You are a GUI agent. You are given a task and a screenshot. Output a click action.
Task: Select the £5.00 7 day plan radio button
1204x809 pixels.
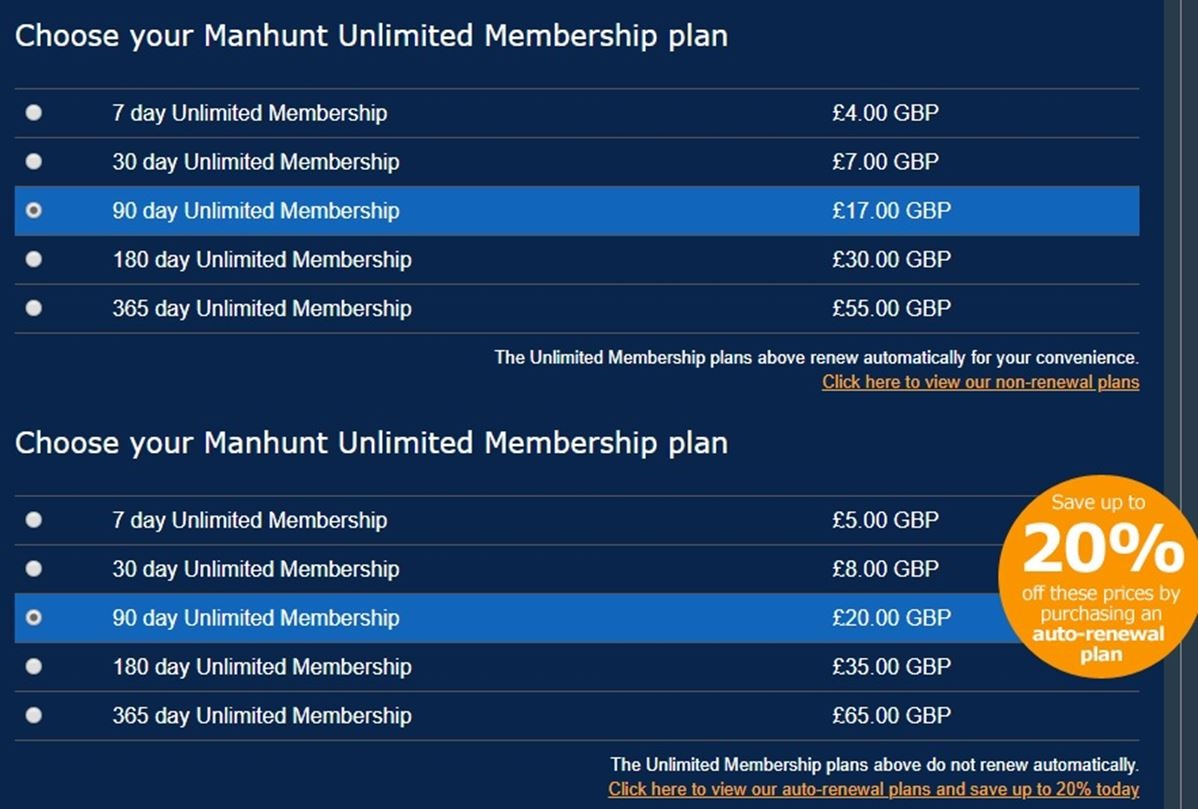pyautogui.click(x=34, y=520)
